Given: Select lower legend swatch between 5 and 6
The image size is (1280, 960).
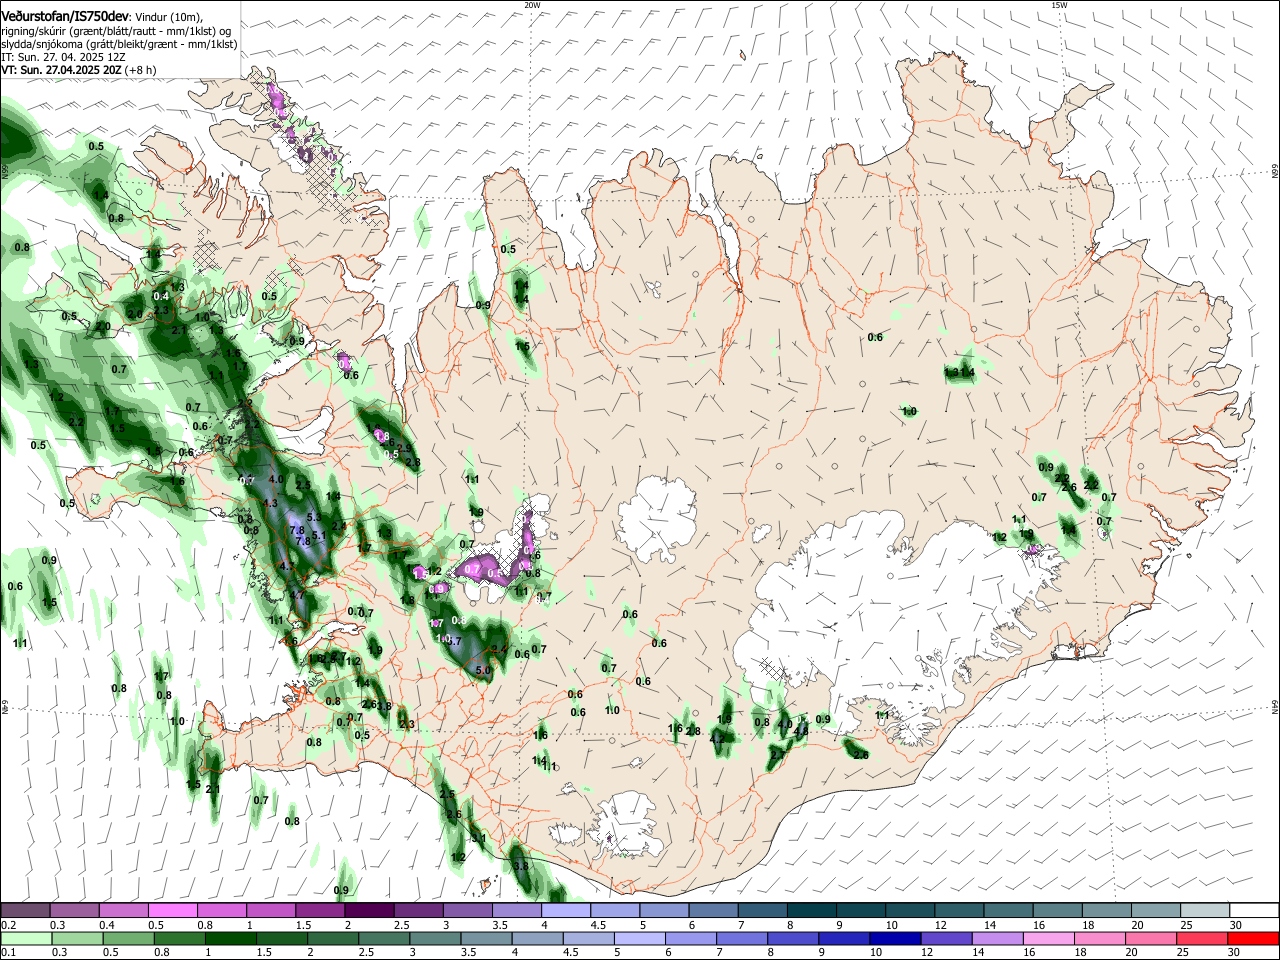Looking at the screenshot, I should coord(639,938).
